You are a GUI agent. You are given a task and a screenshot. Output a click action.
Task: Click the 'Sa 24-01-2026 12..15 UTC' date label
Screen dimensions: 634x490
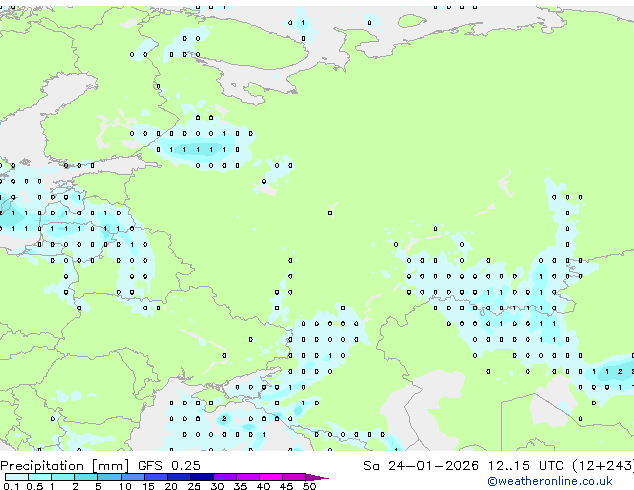coord(463,466)
